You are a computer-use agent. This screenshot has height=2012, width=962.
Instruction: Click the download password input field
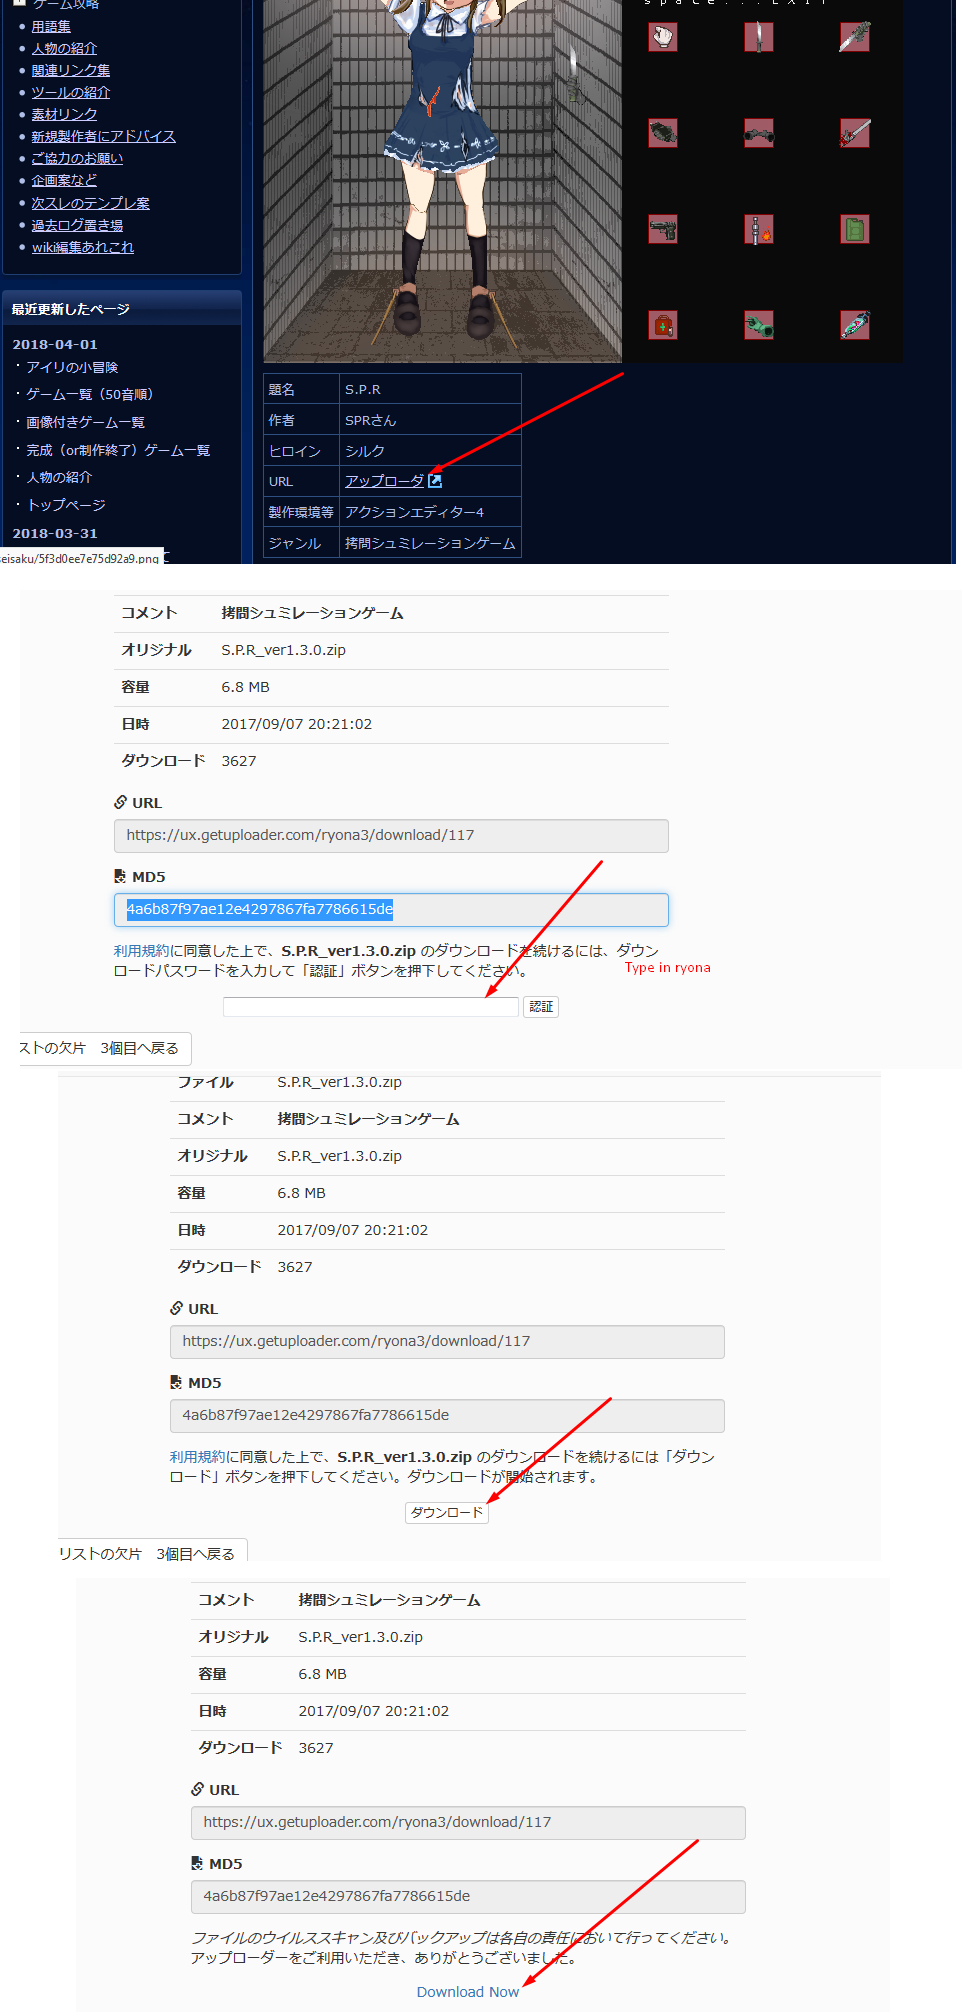(x=370, y=1007)
